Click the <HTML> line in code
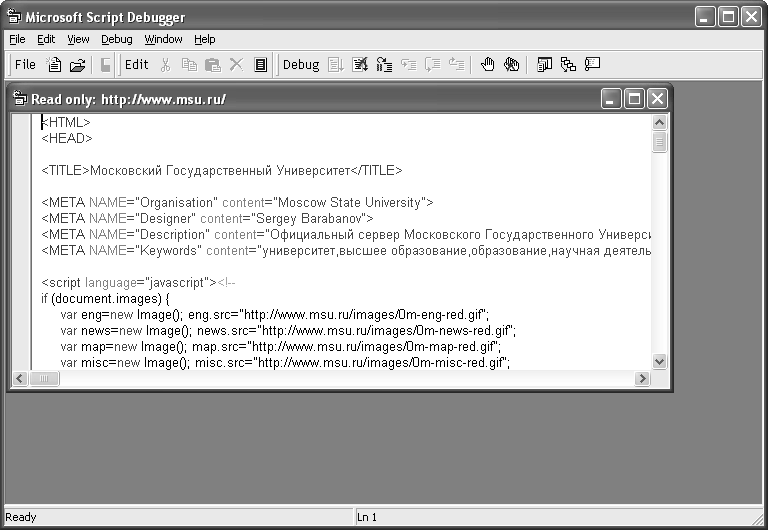Viewport: 768px width, 530px height. click(66, 122)
